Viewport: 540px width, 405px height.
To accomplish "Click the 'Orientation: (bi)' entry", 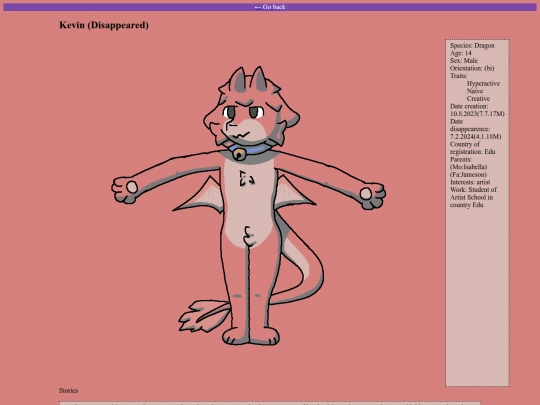I will point(472,68).
